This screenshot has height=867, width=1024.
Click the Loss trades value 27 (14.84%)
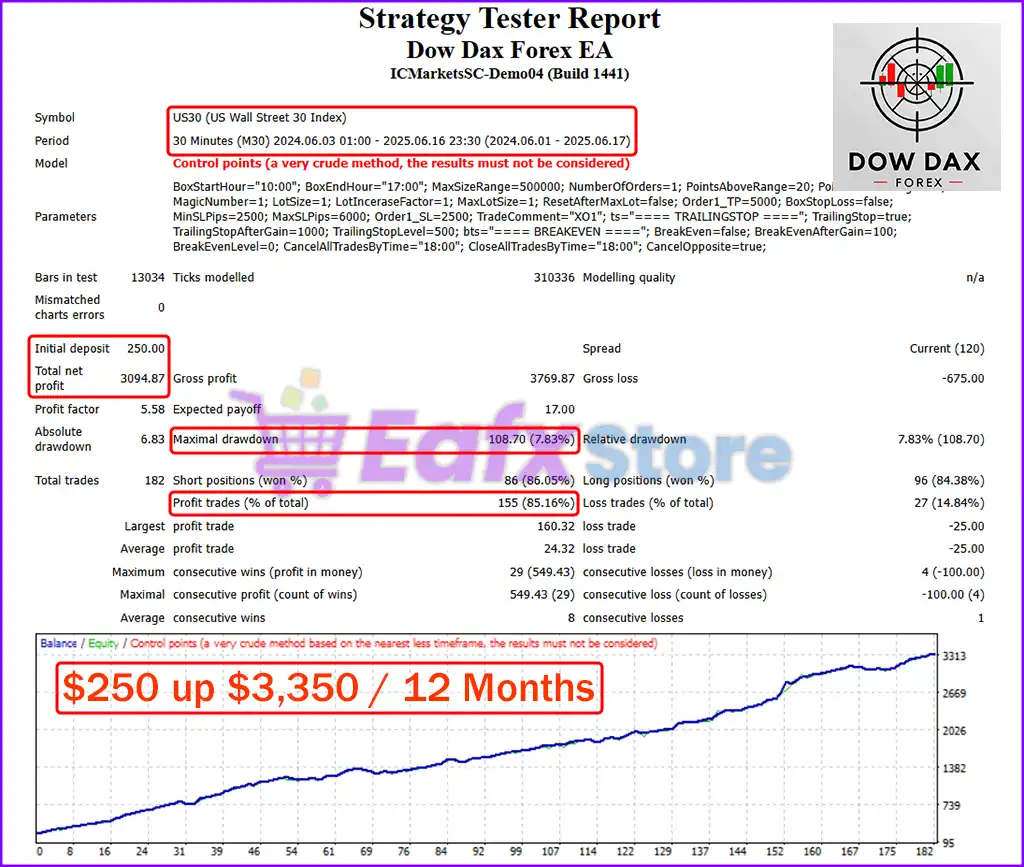(950, 503)
